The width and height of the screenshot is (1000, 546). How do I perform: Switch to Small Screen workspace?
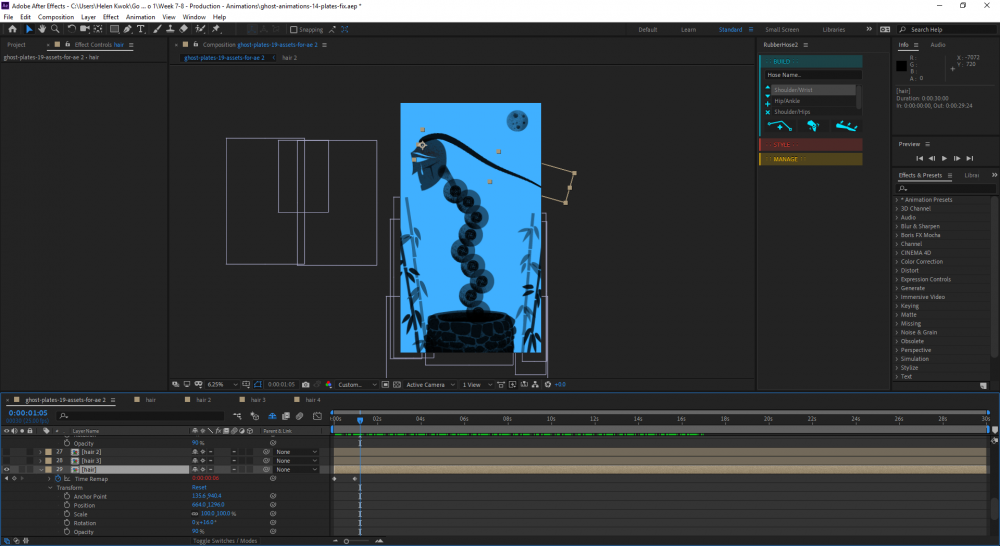click(782, 29)
